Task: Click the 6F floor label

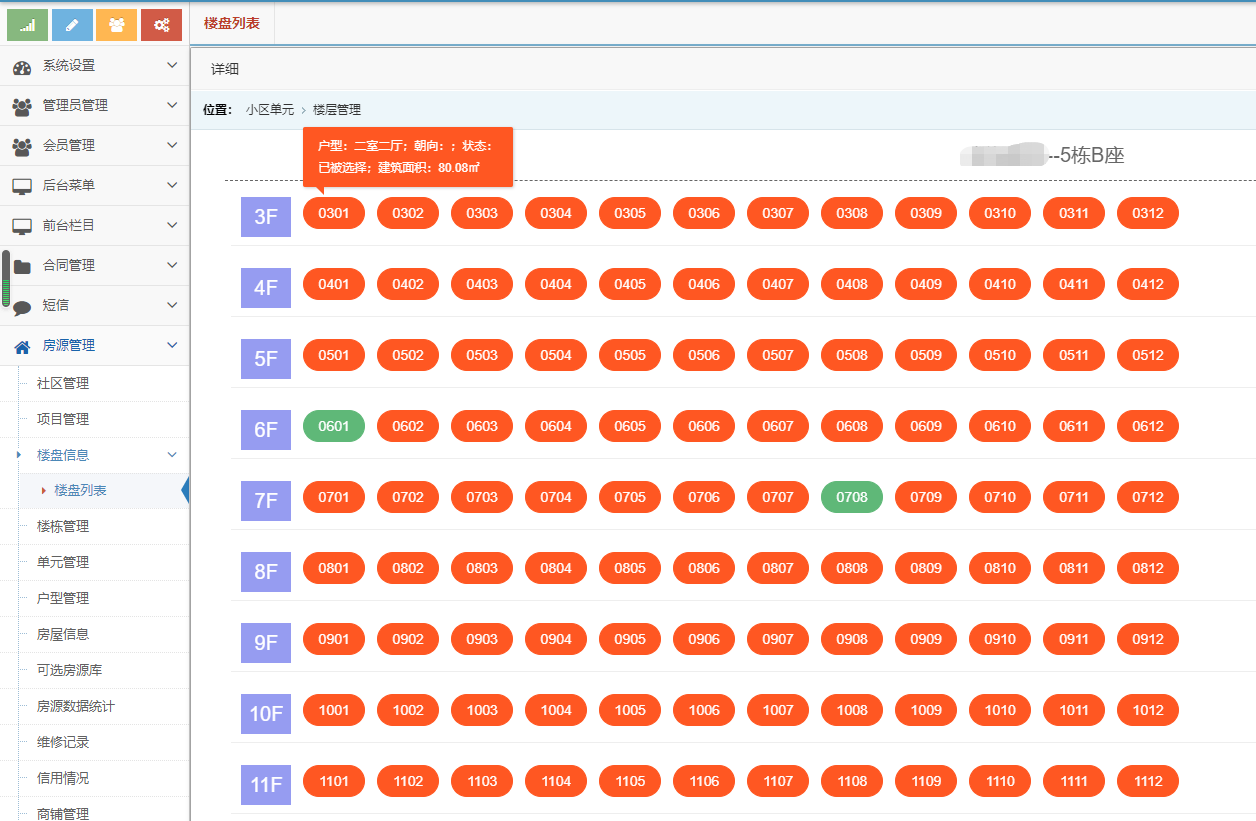Action: pos(266,430)
